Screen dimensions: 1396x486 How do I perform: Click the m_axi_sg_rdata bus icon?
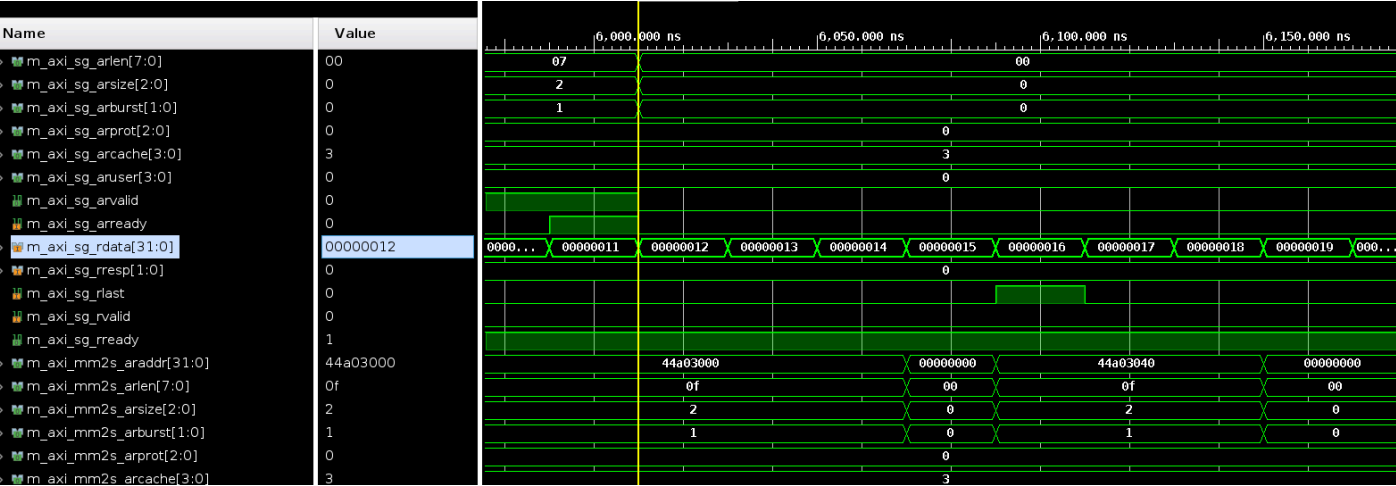[x=16, y=247]
